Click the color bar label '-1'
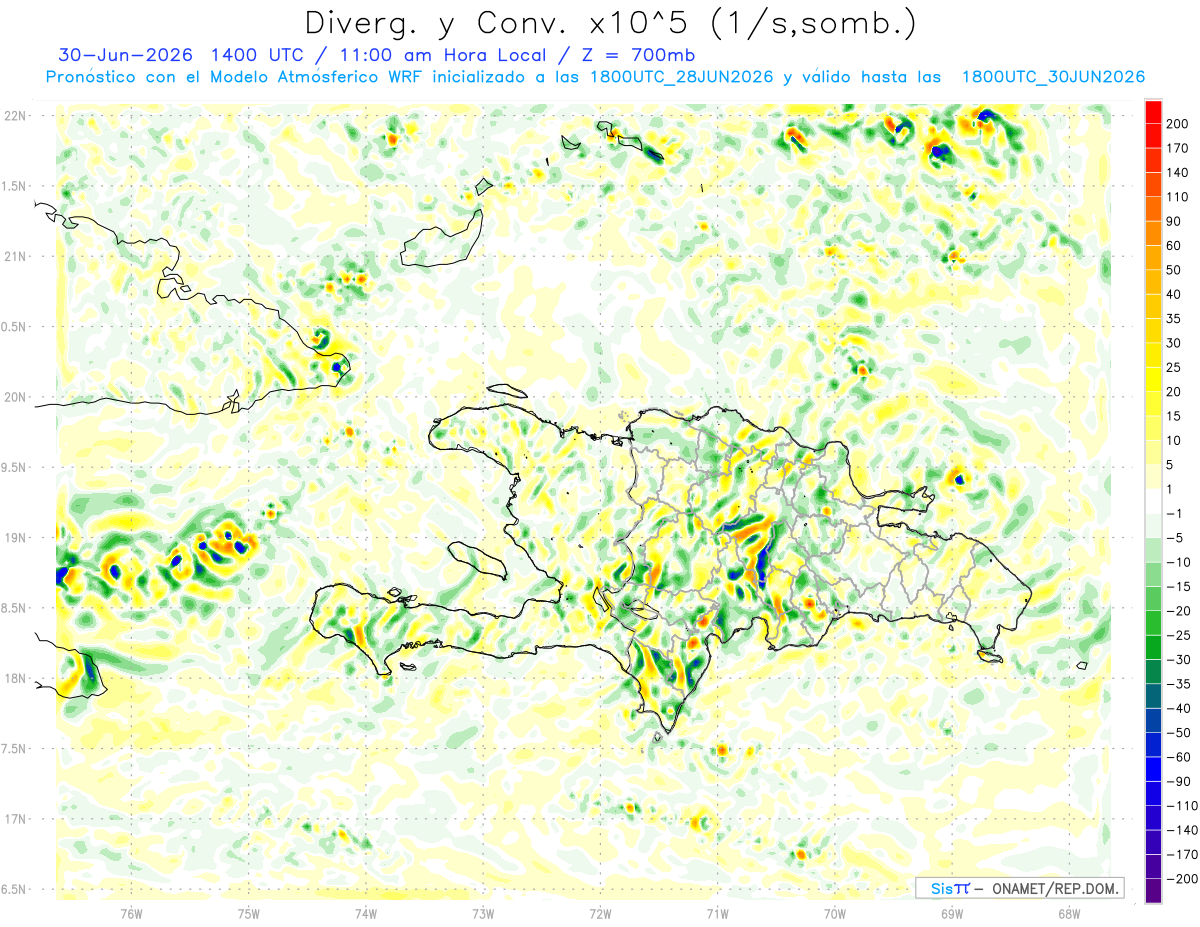 tap(1172, 514)
